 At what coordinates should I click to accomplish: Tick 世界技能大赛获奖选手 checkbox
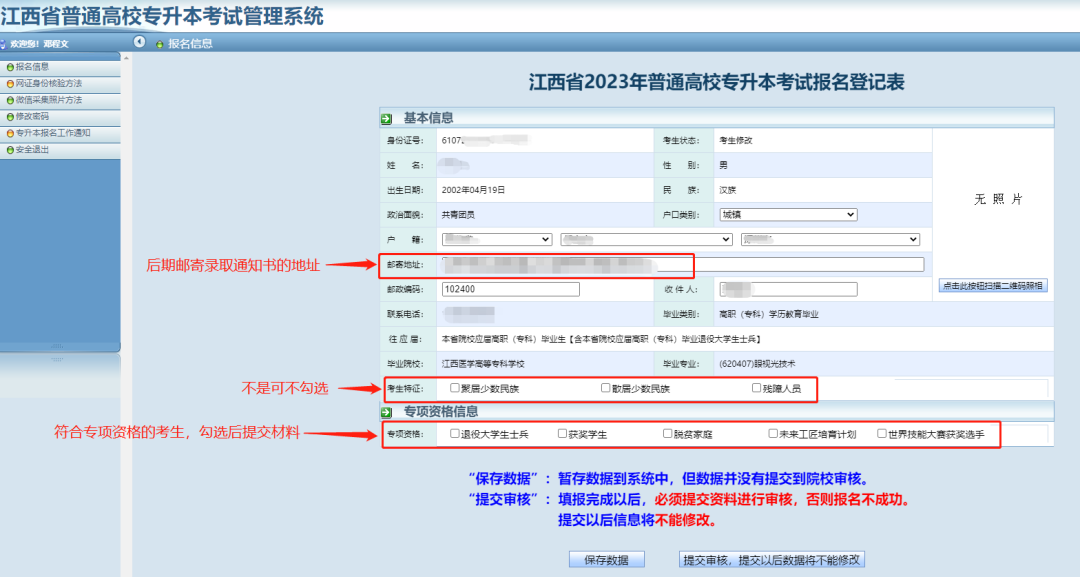(x=882, y=434)
